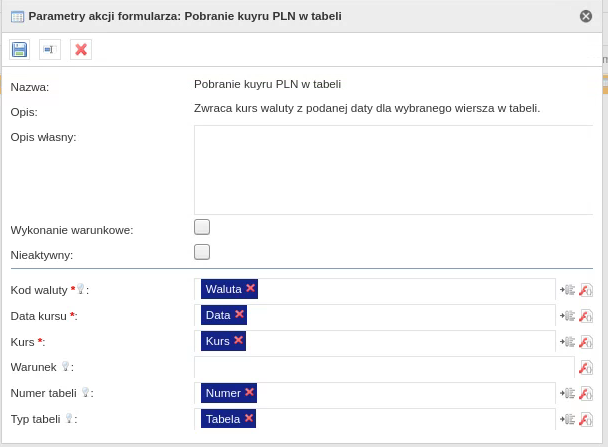The width and height of the screenshot is (608, 447).
Task: Enable the Wykonanie warunkowe checkbox
Action: [x=202, y=227]
